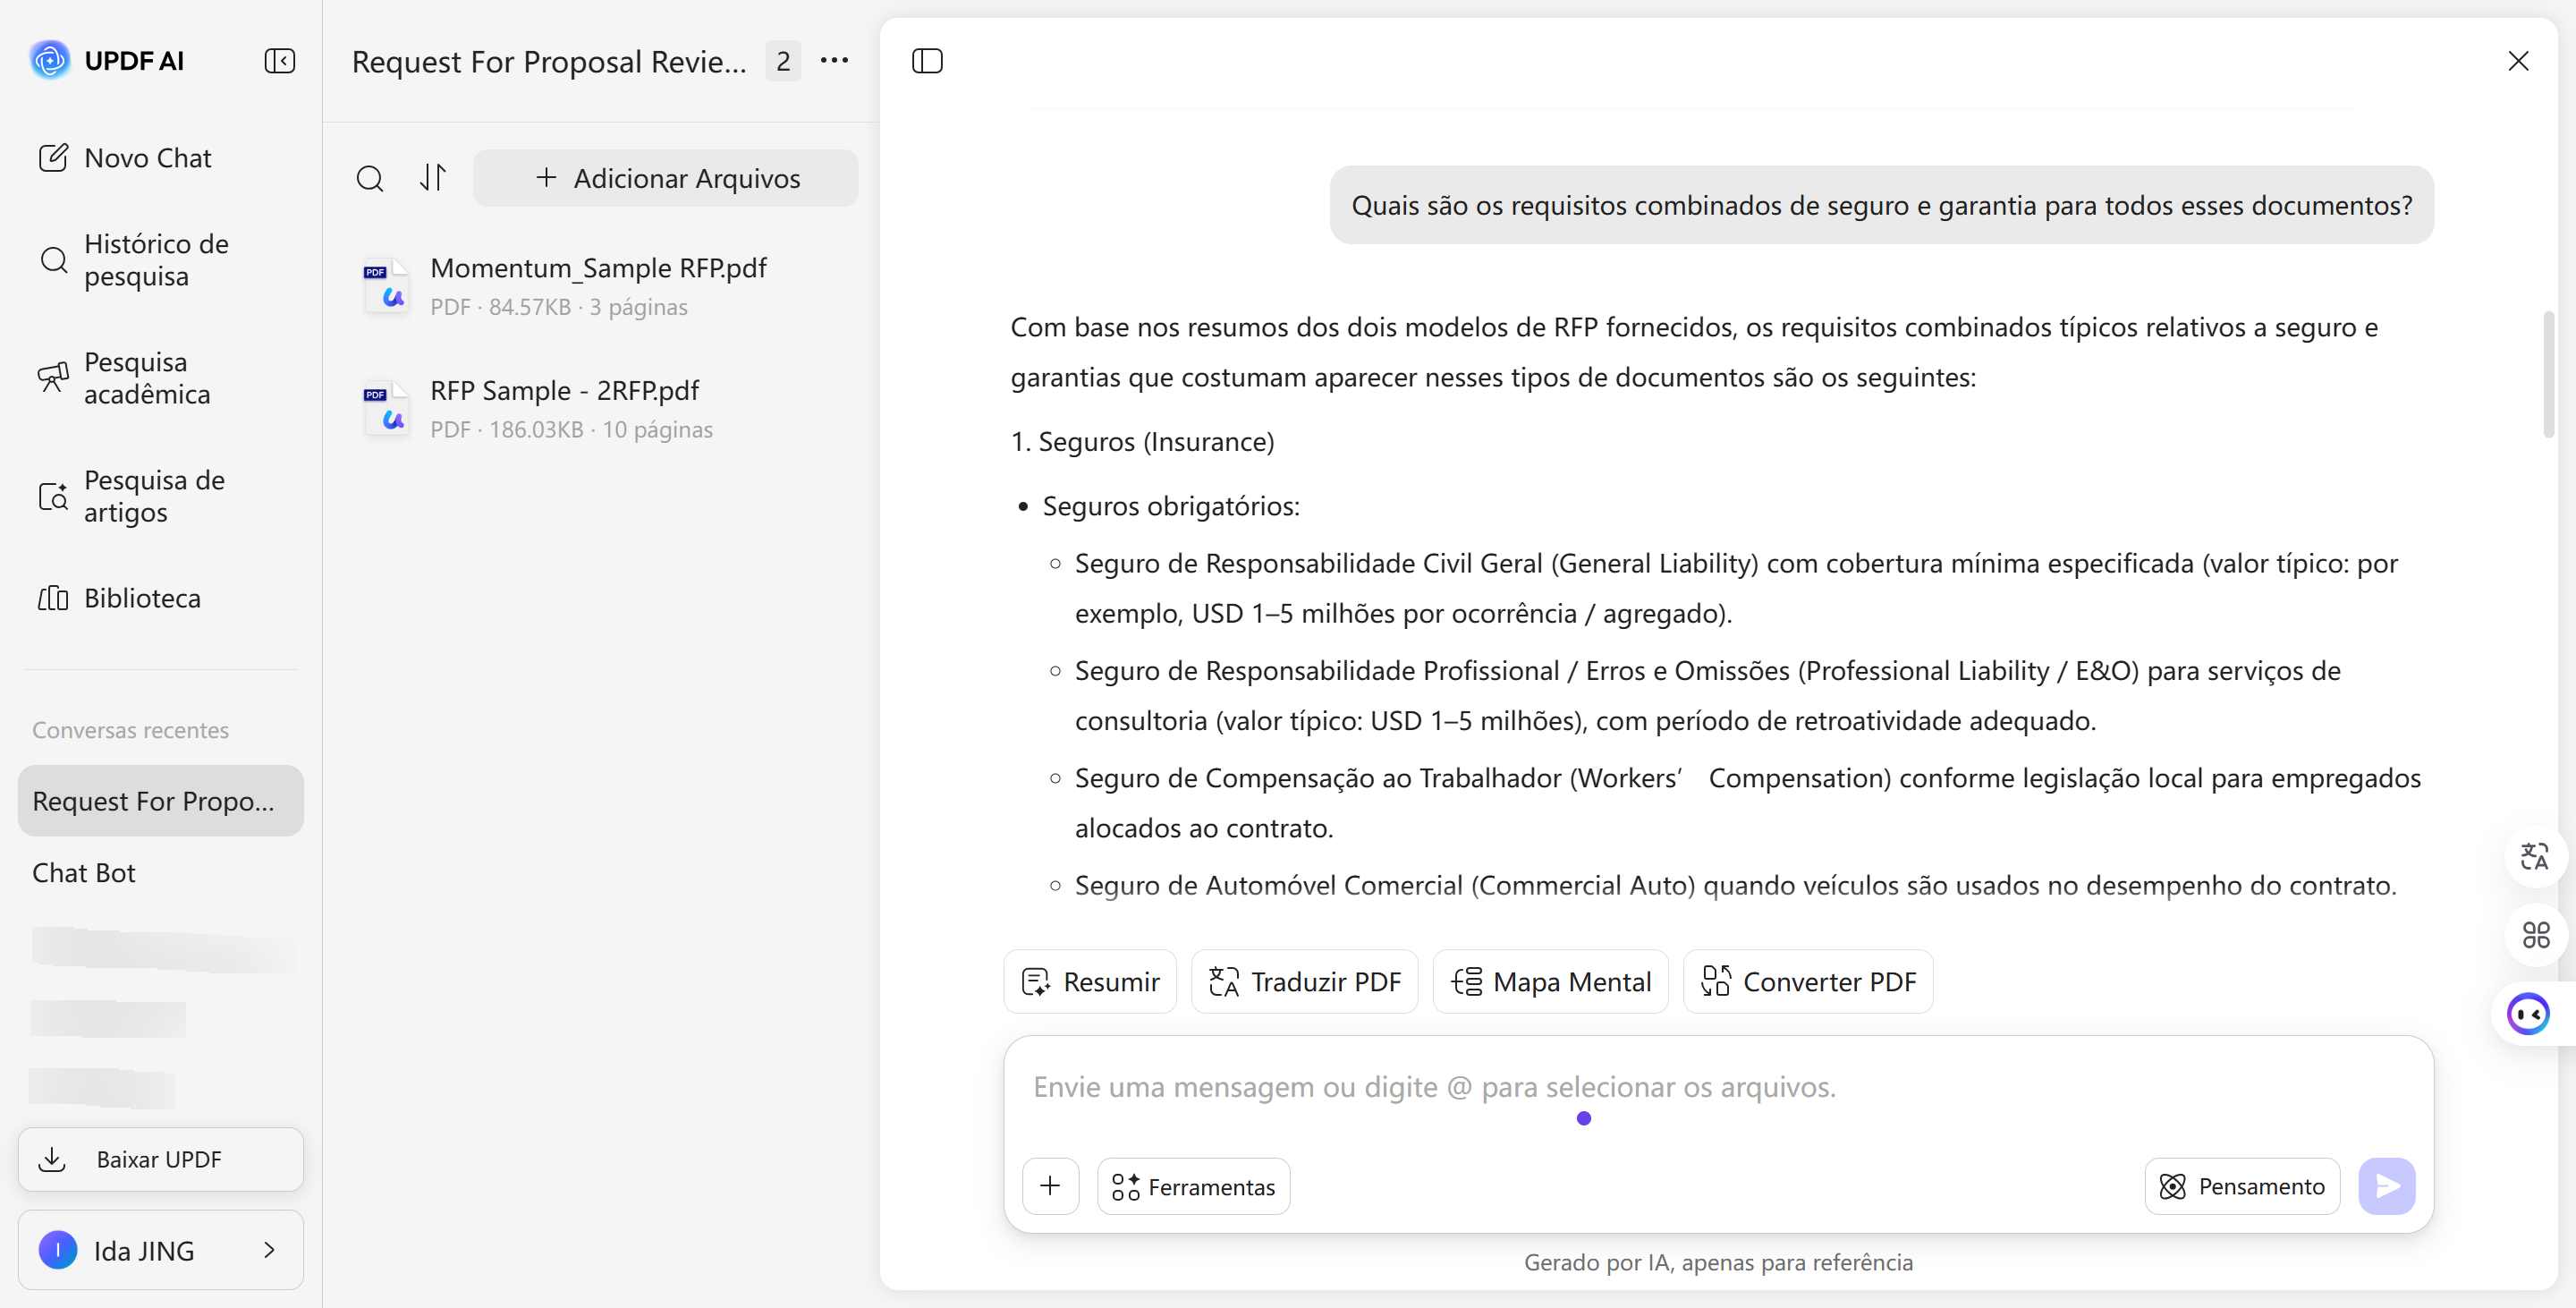2576x1308 pixels.
Task: Click the Resumir summarize icon
Action: pos(1036,982)
